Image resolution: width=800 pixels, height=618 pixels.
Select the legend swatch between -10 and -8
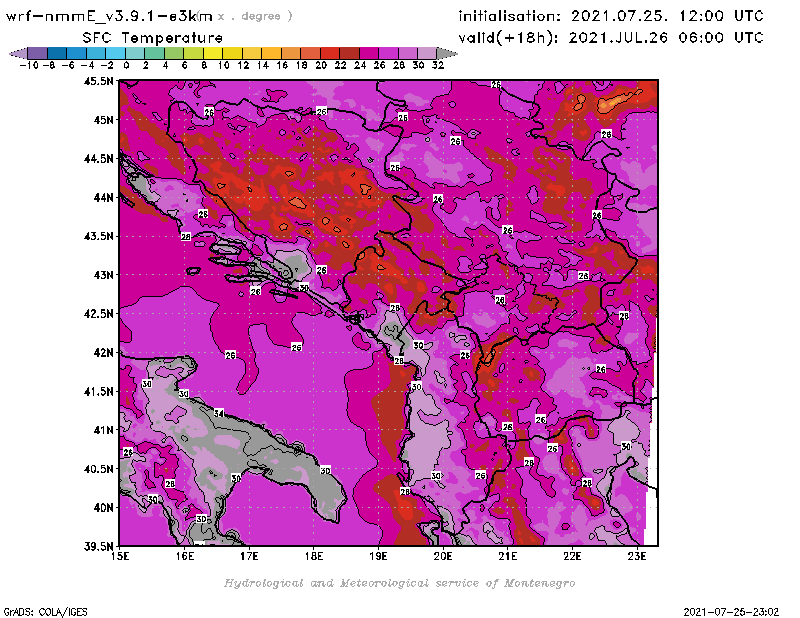pyautogui.click(x=36, y=52)
